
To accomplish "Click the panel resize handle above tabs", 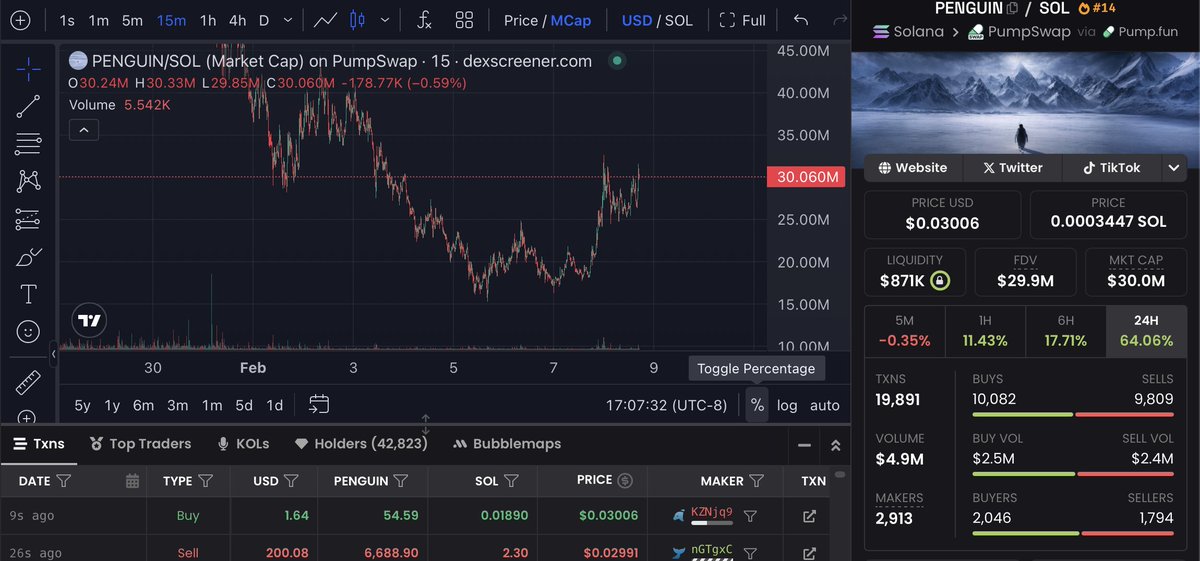I will point(425,424).
